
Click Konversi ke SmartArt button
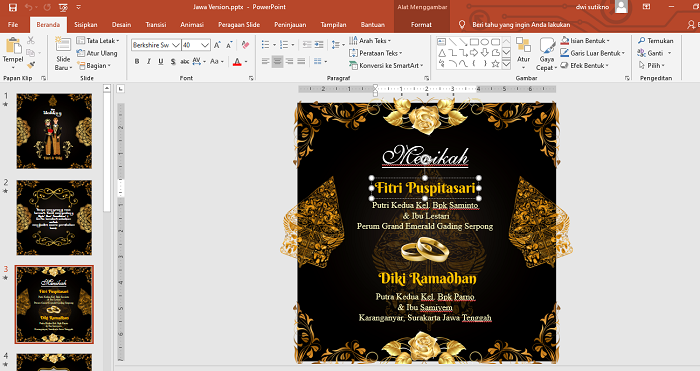click(x=385, y=66)
